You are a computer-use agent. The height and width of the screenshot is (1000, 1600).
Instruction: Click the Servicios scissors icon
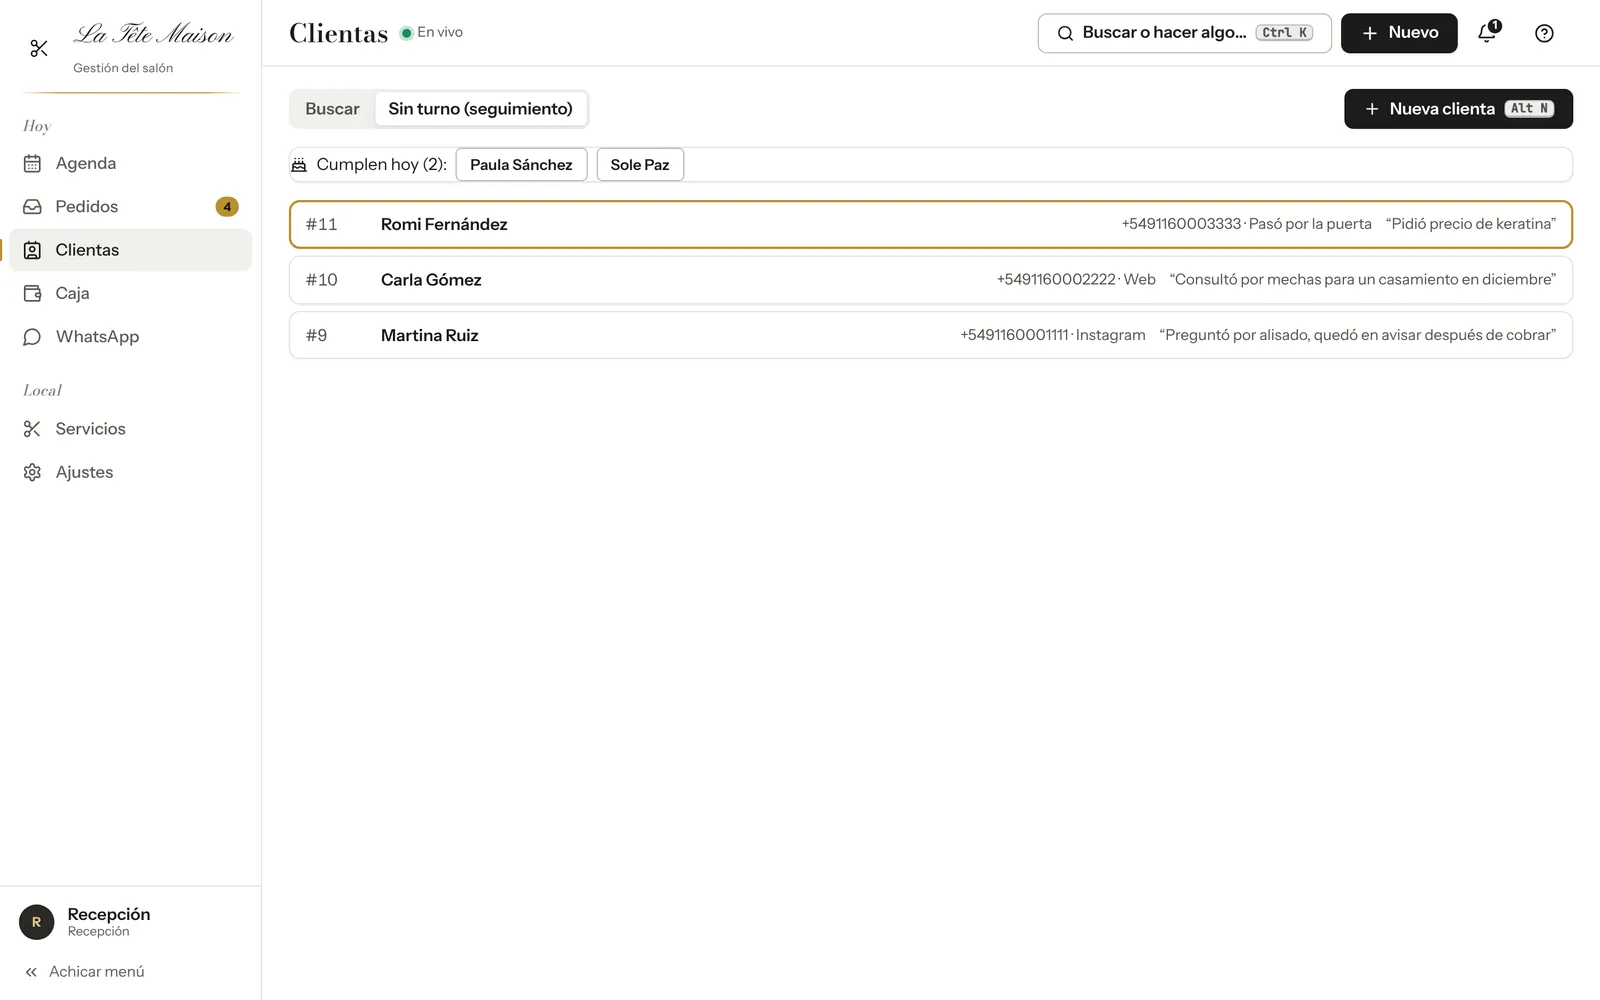click(32, 429)
